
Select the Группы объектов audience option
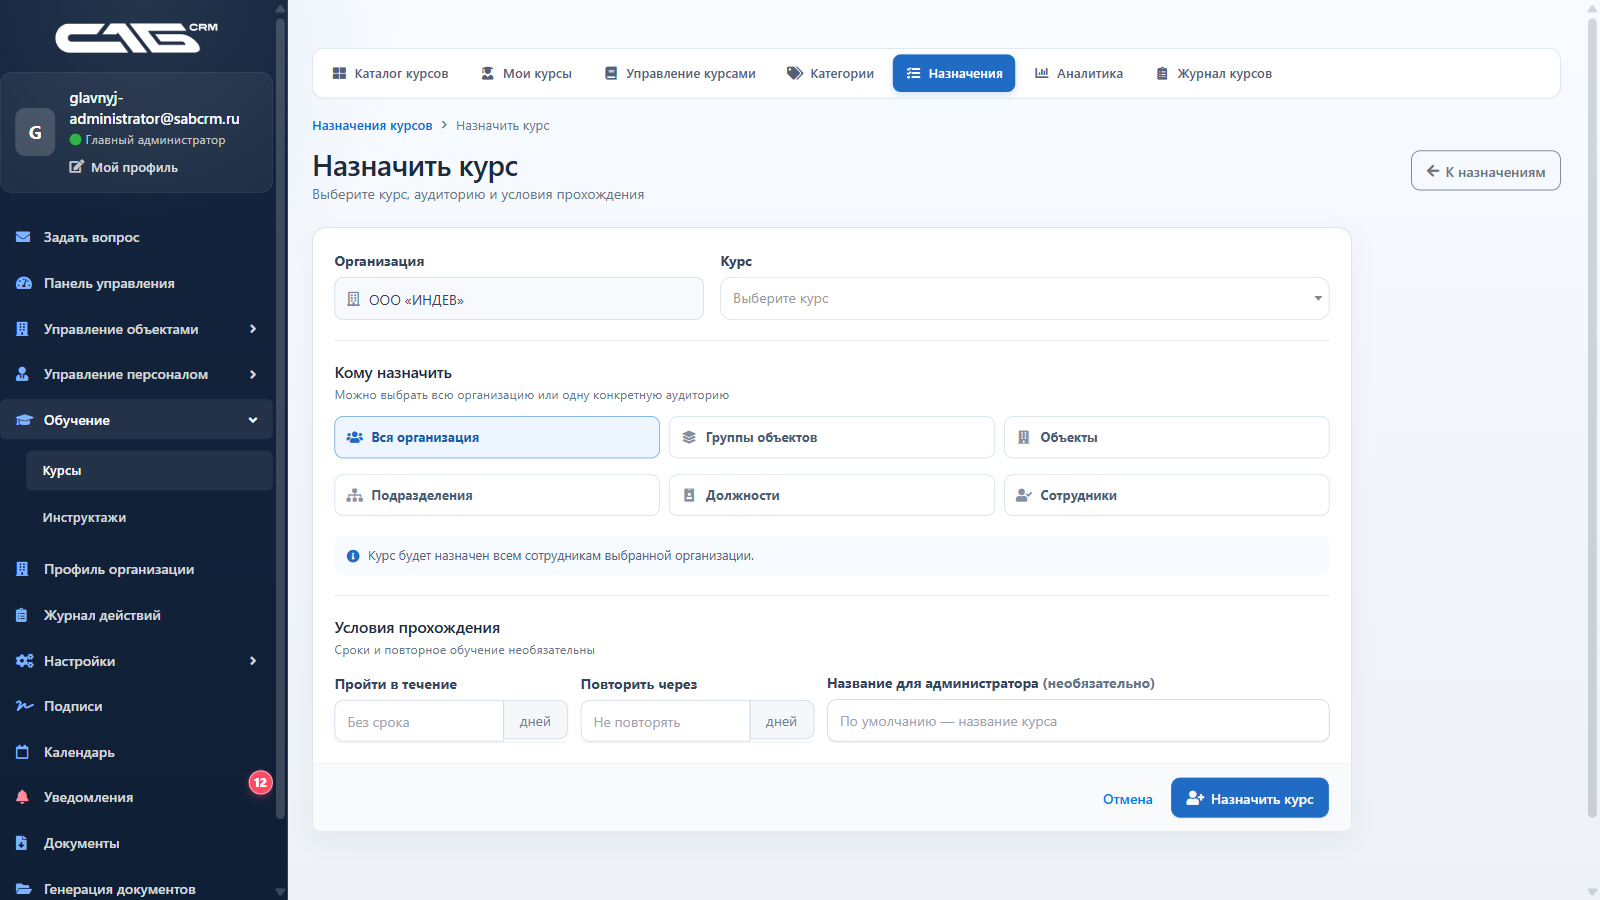[x=832, y=437]
